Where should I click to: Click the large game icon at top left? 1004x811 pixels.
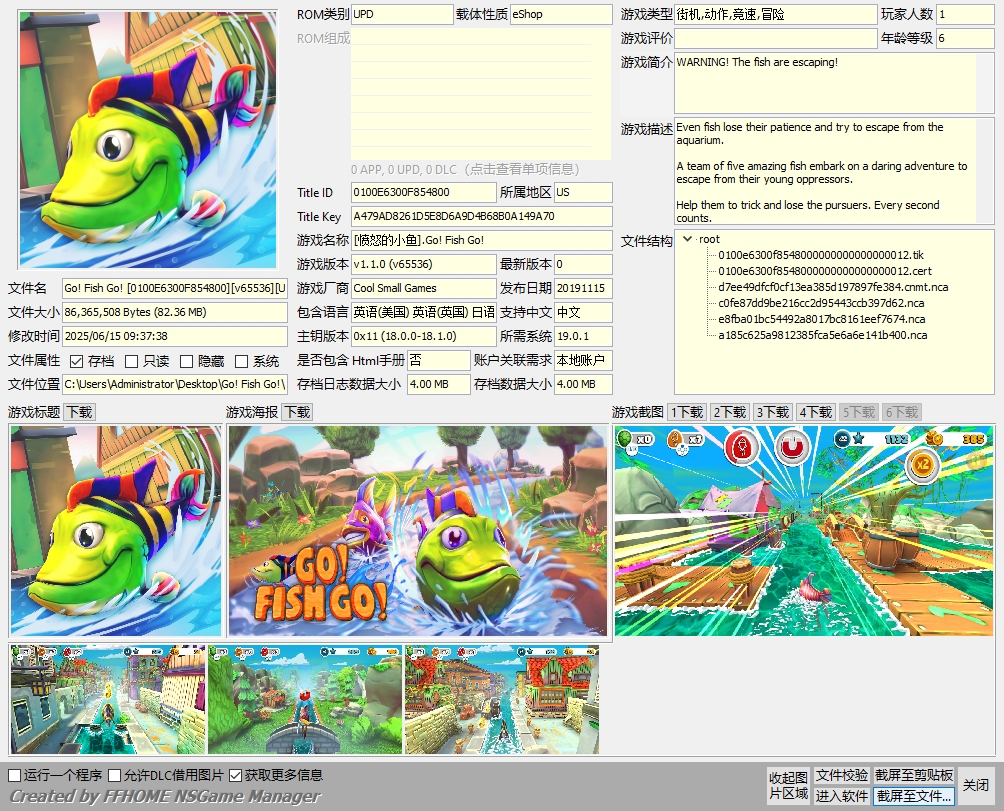147,140
